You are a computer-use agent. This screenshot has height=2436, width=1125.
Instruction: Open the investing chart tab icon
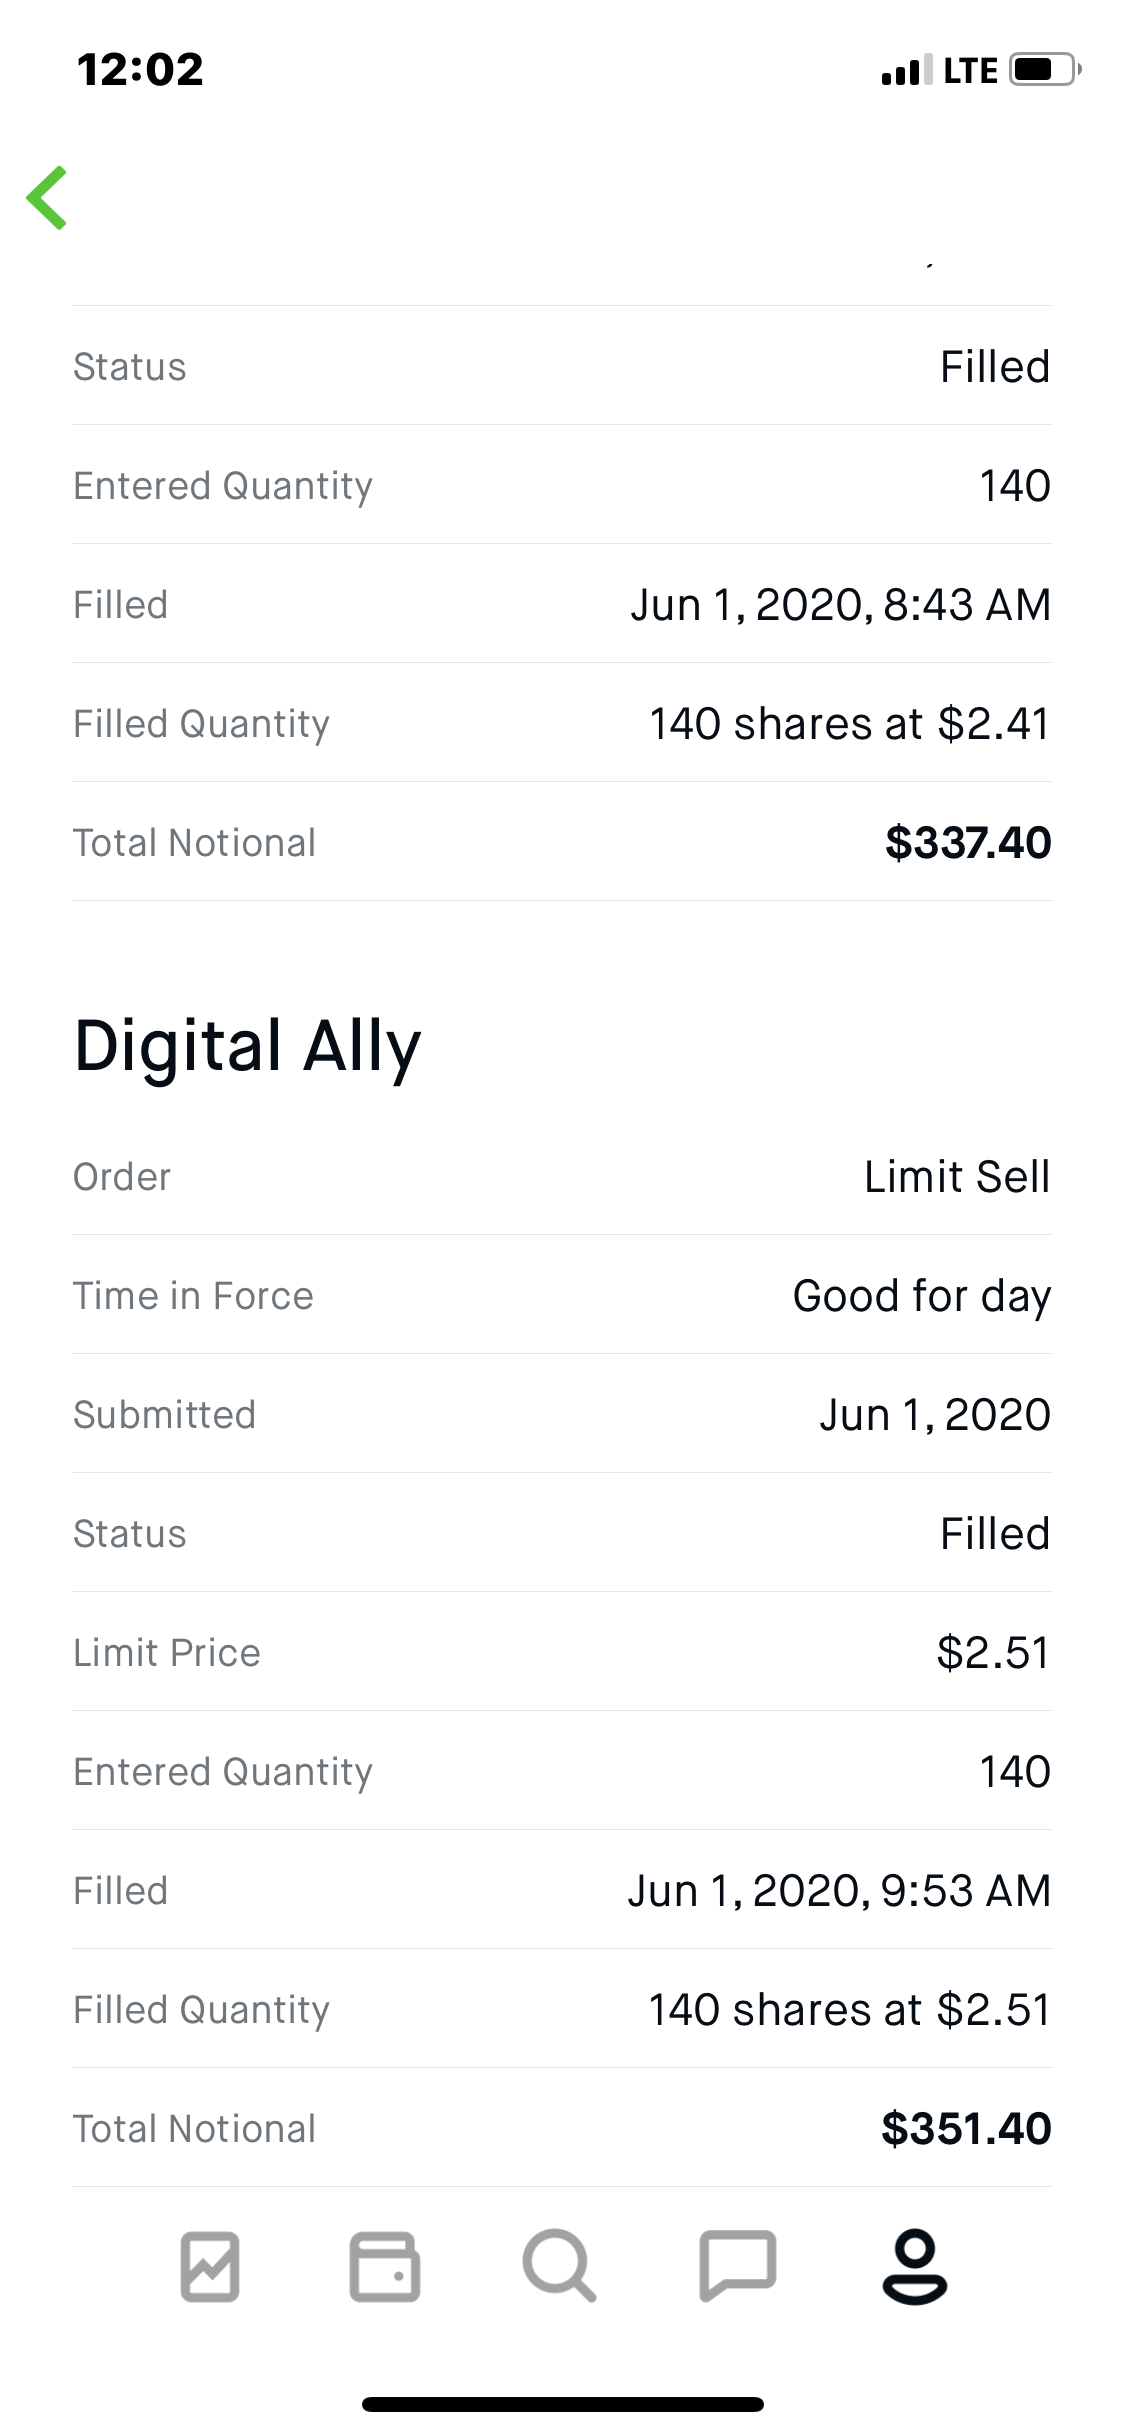(210, 2266)
